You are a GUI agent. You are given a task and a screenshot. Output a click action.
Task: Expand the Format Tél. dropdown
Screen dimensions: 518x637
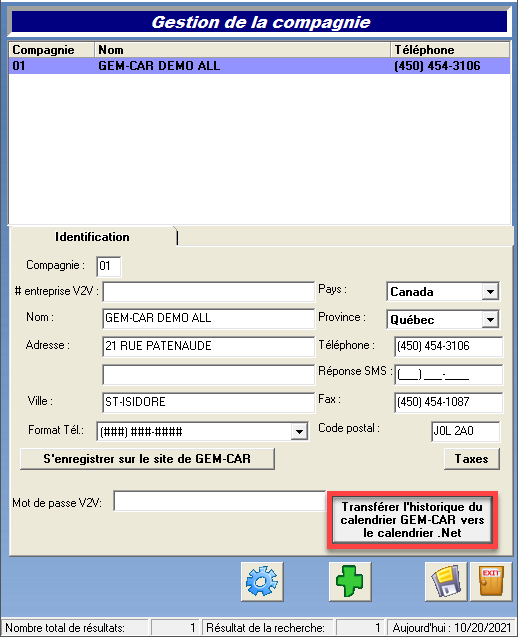[x=299, y=431]
